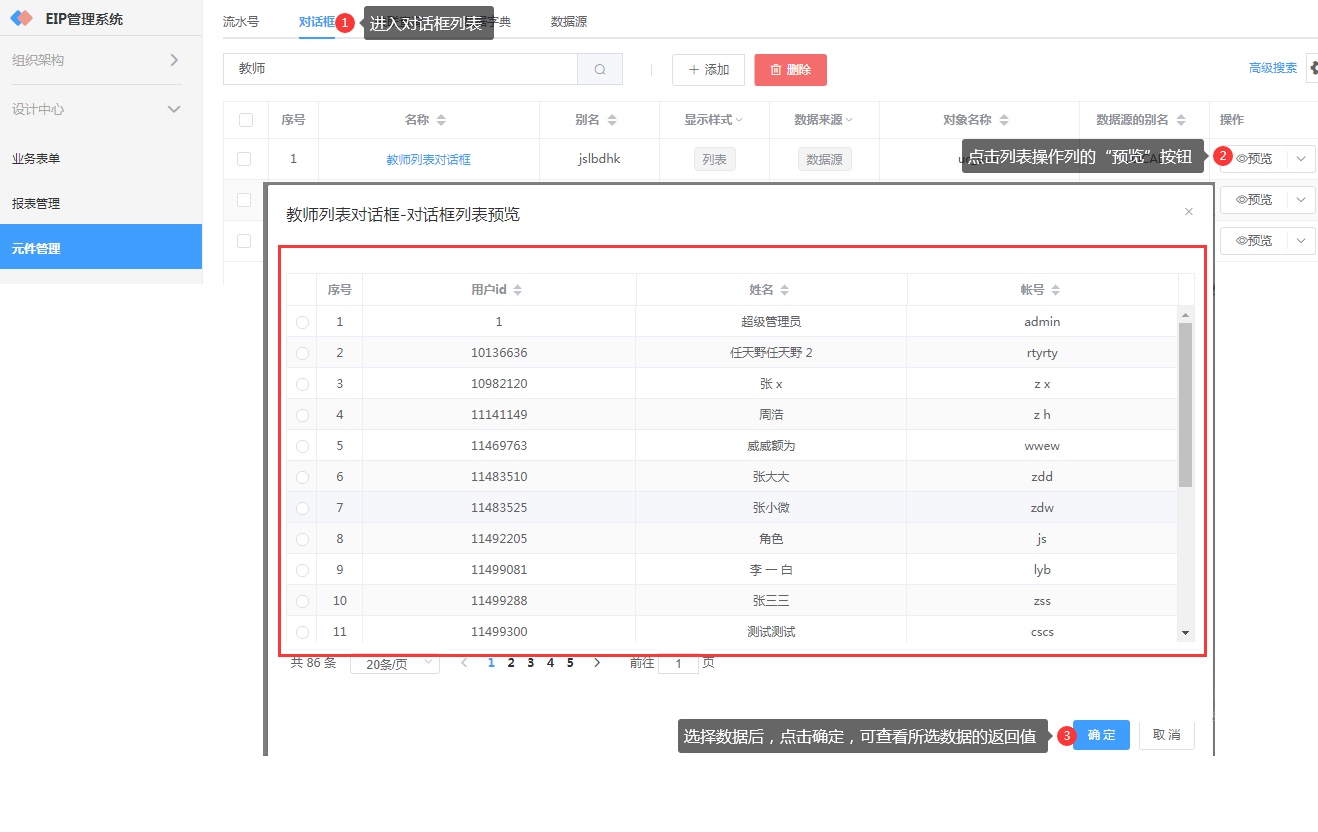Click sort icon on 用户id column
This screenshot has width=1318, height=832.
(517, 290)
